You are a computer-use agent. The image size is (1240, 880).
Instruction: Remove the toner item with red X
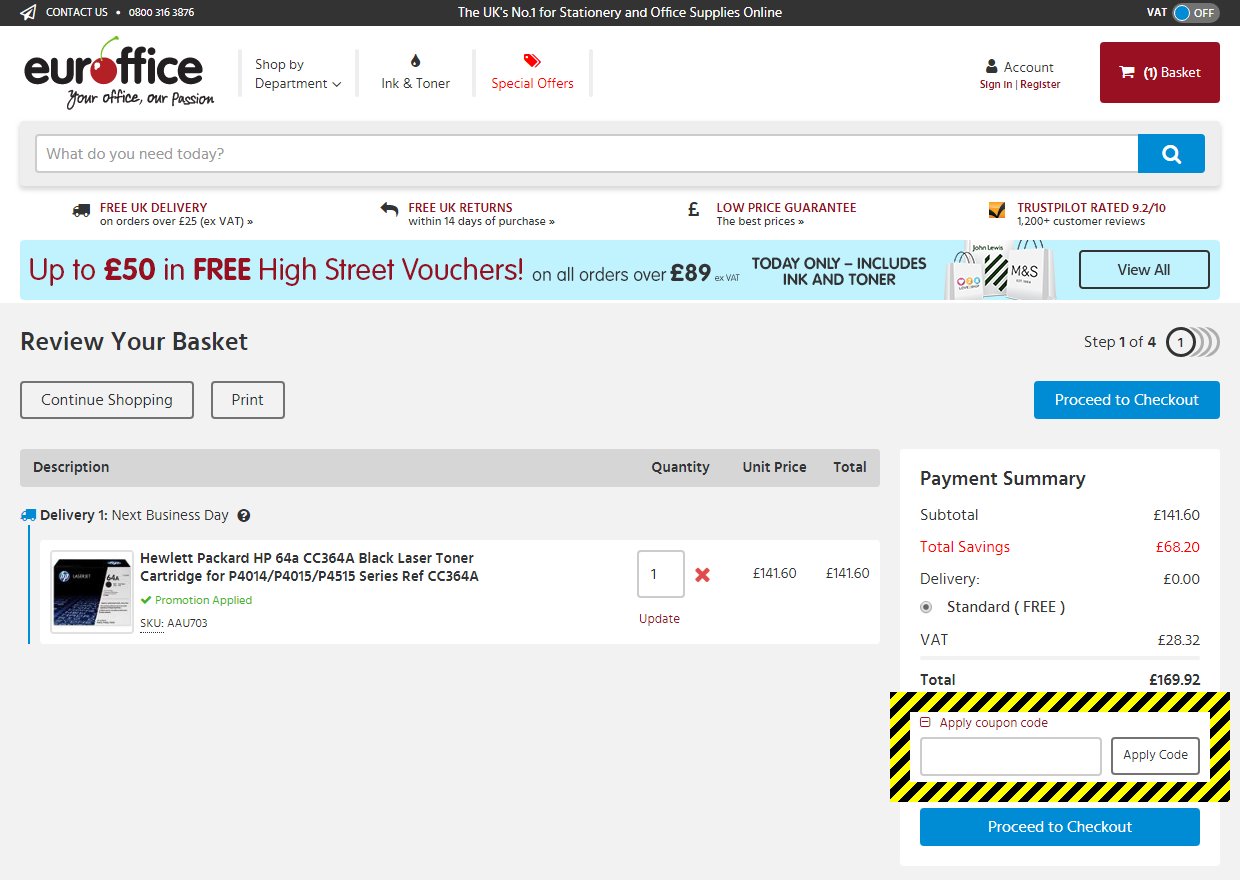tap(702, 575)
